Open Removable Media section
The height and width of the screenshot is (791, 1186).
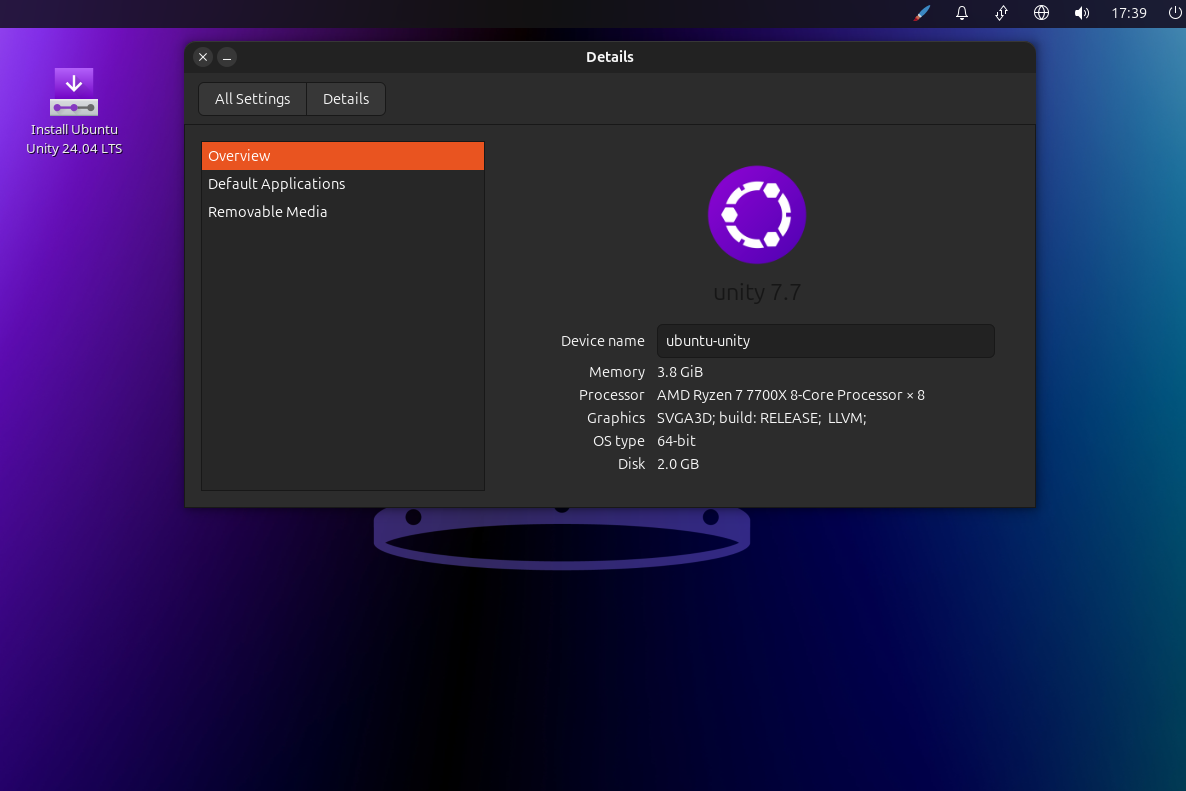[x=343, y=212]
